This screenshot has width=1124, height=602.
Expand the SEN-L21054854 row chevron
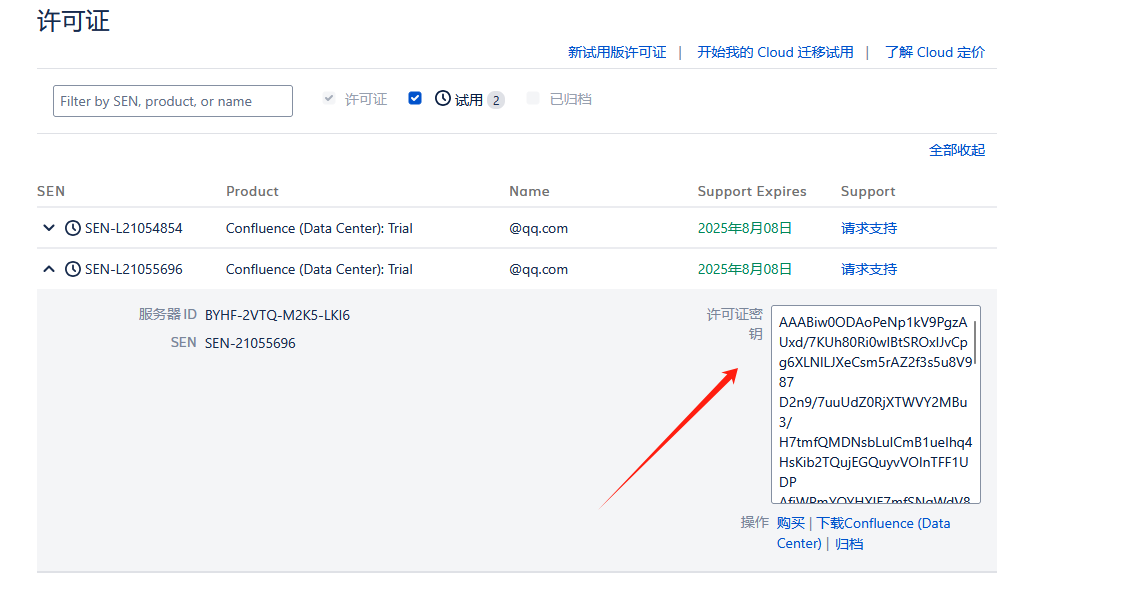tap(49, 228)
